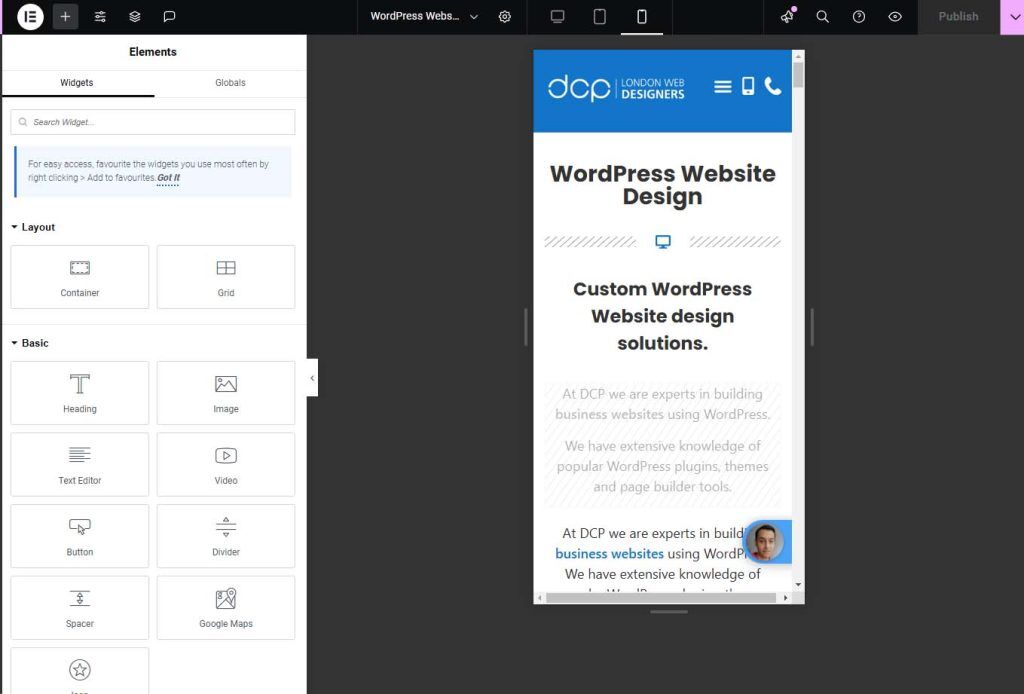
Task: Open the Elementor logo menu
Action: click(30, 16)
